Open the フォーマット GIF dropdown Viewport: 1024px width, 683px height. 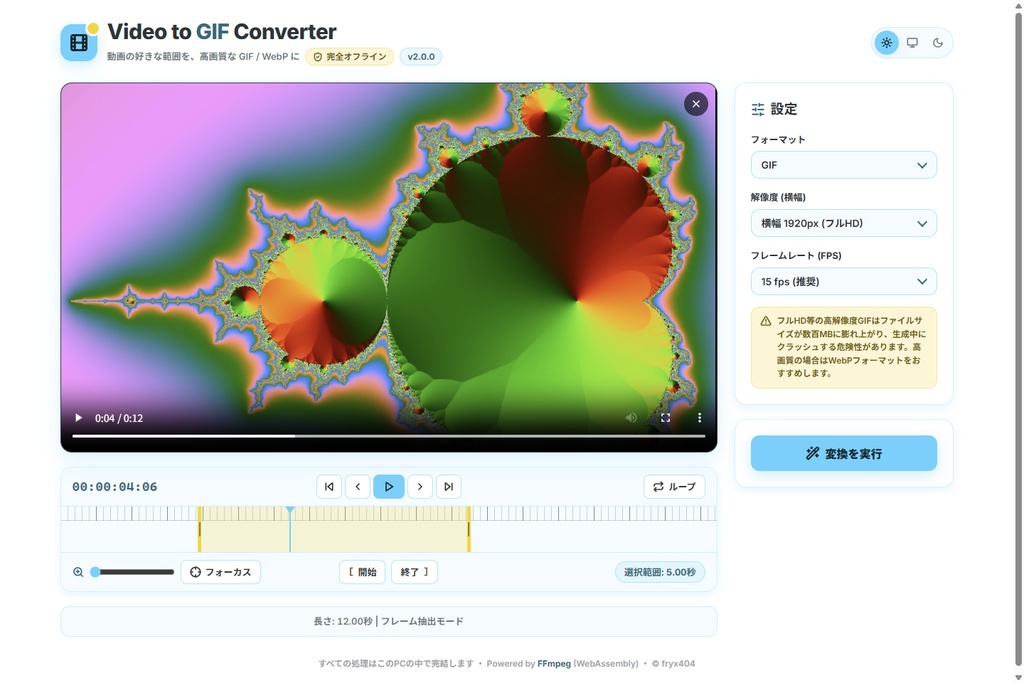click(844, 165)
